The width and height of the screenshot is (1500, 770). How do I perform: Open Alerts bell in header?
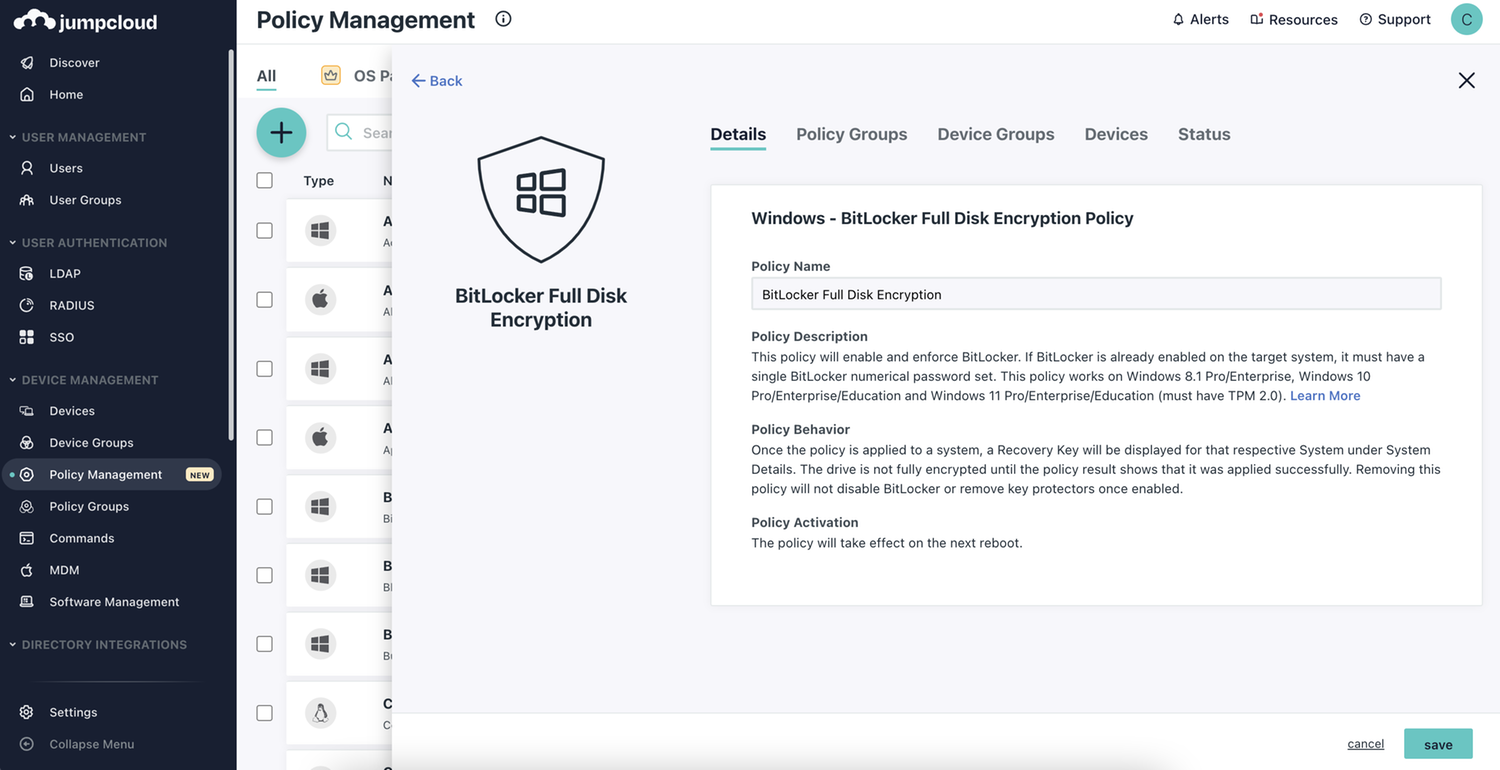click(1200, 19)
